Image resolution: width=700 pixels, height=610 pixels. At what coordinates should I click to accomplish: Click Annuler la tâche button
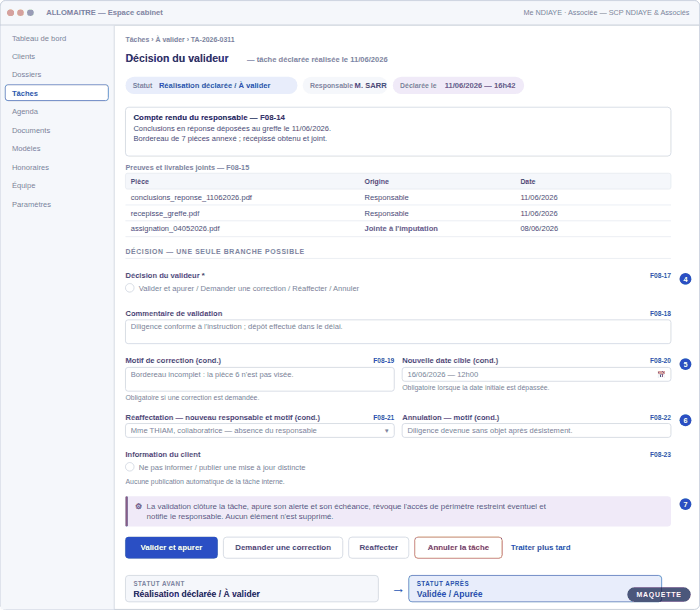tap(458, 547)
